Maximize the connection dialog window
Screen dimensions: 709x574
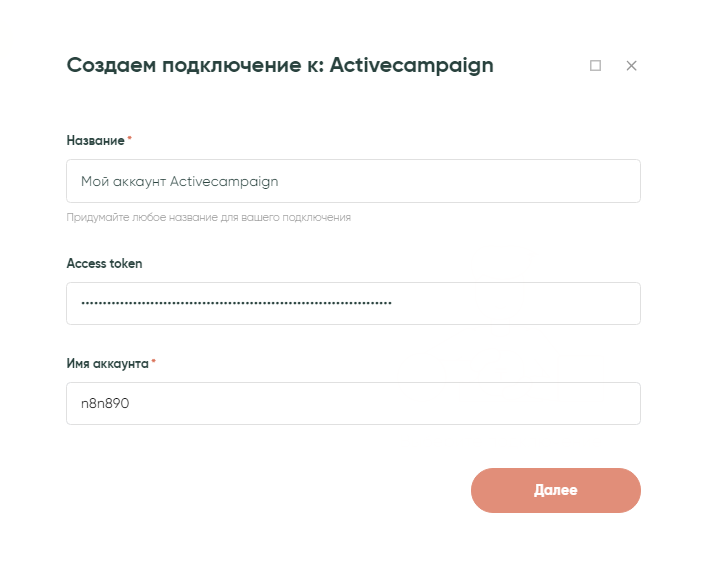(x=596, y=66)
